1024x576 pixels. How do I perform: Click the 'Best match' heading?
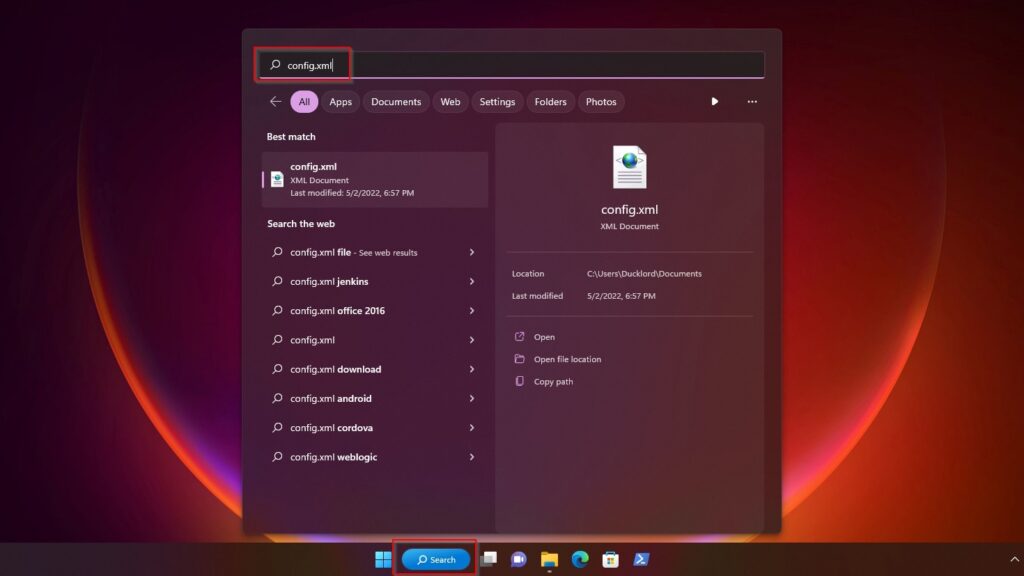pos(291,136)
